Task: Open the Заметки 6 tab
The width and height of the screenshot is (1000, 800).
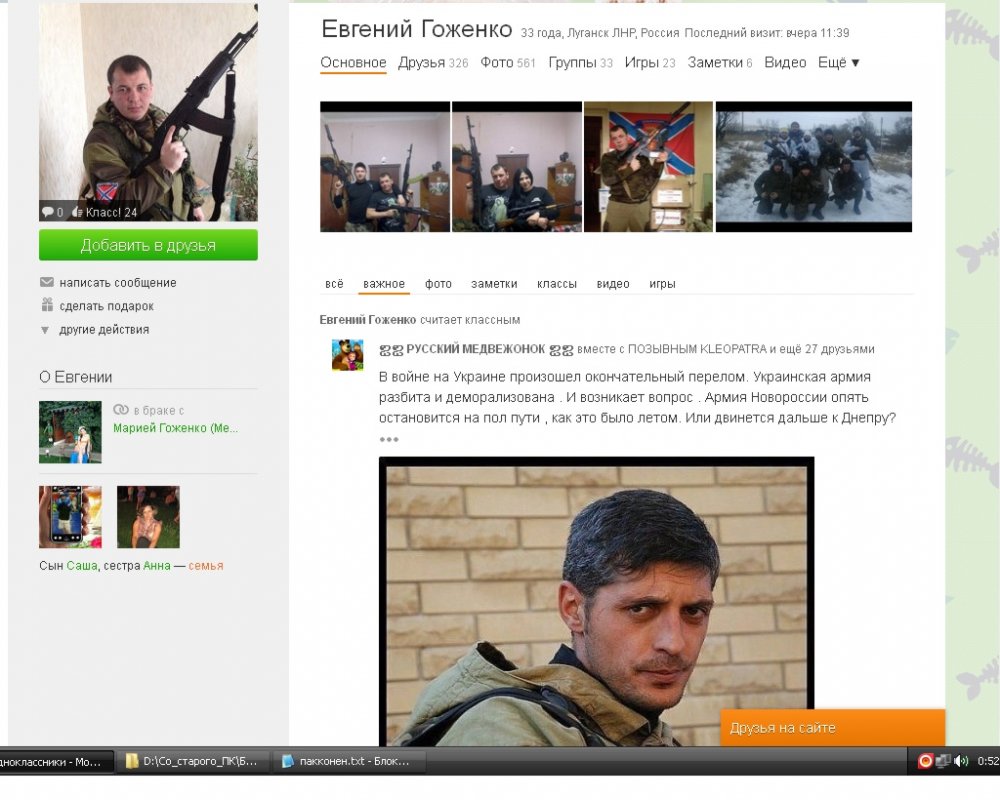Action: (719, 63)
